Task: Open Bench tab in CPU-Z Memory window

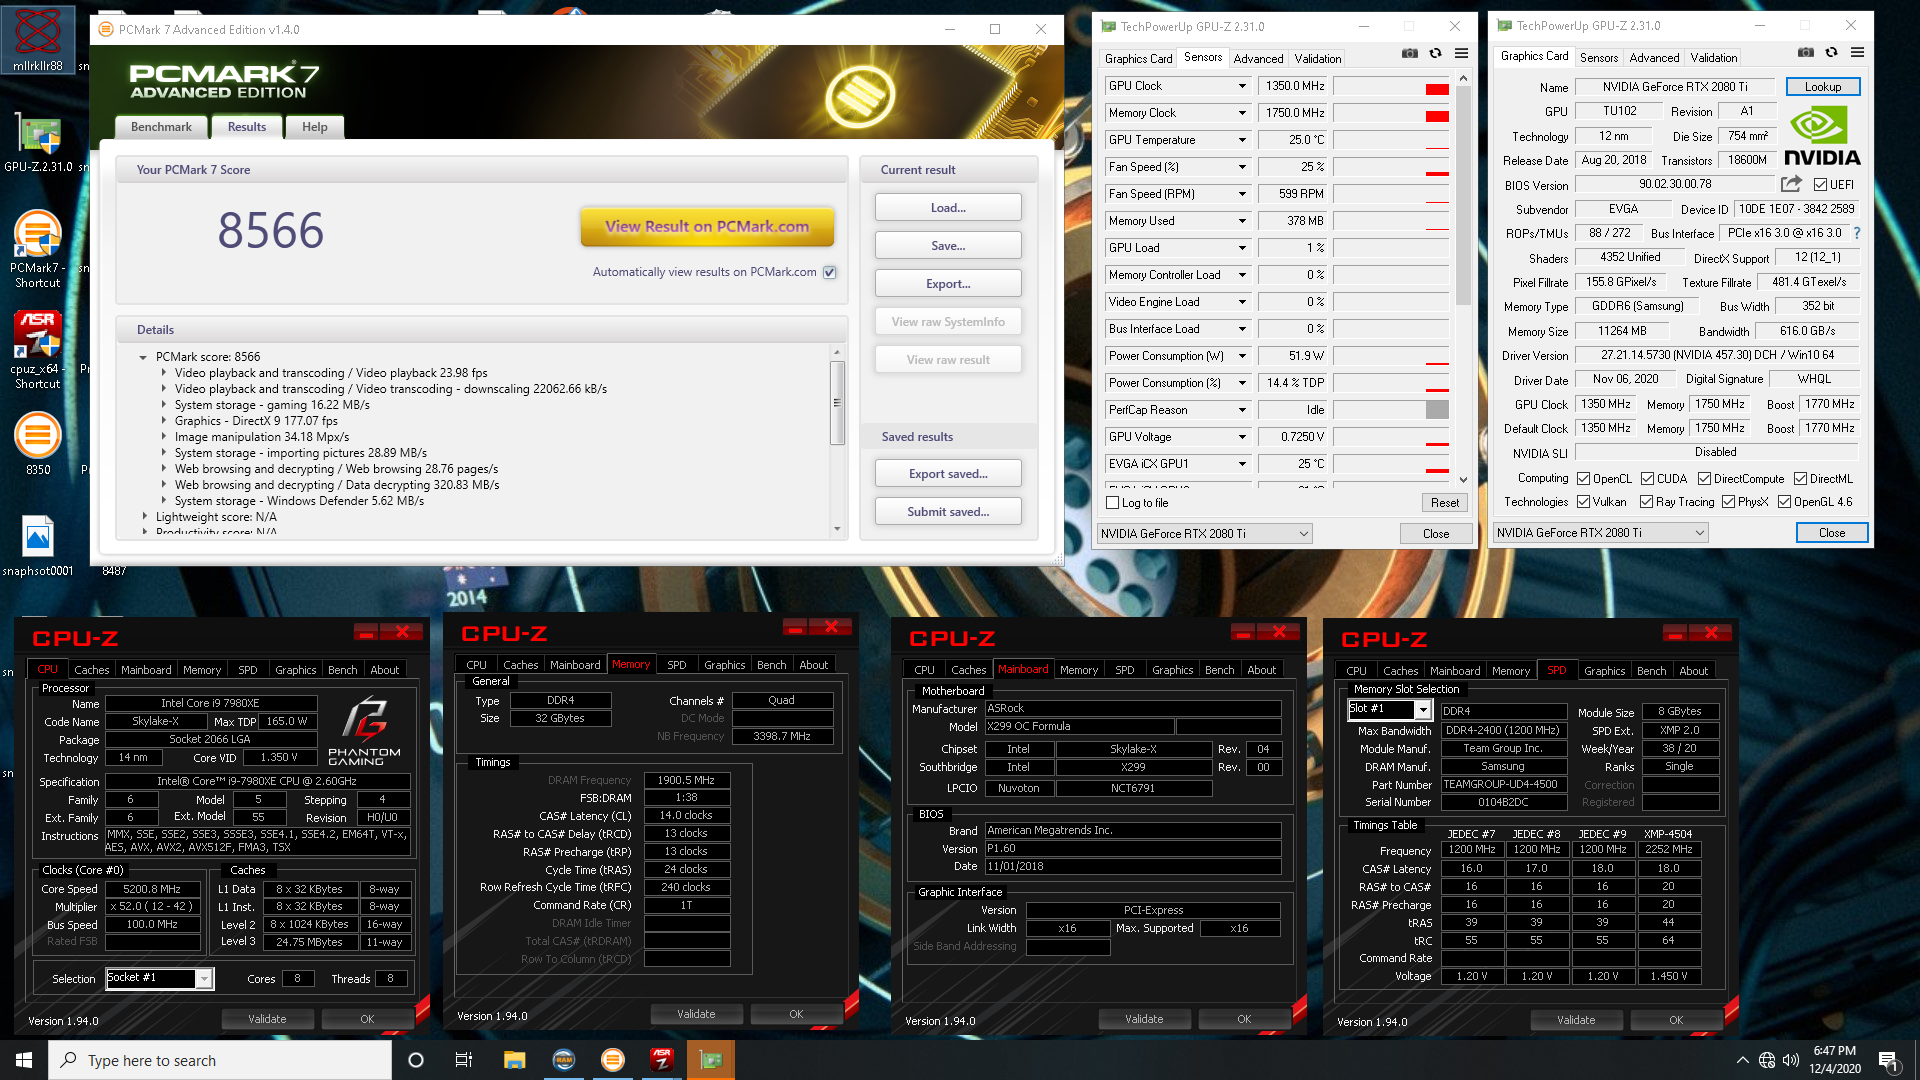Action: coord(771,665)
